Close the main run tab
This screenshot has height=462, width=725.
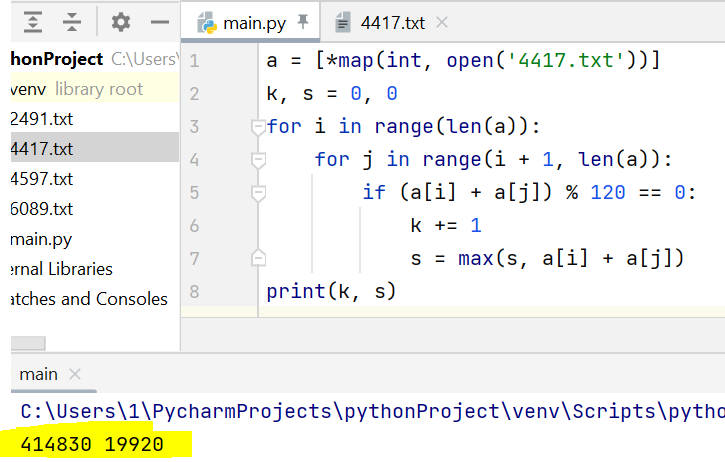point(75,374)
